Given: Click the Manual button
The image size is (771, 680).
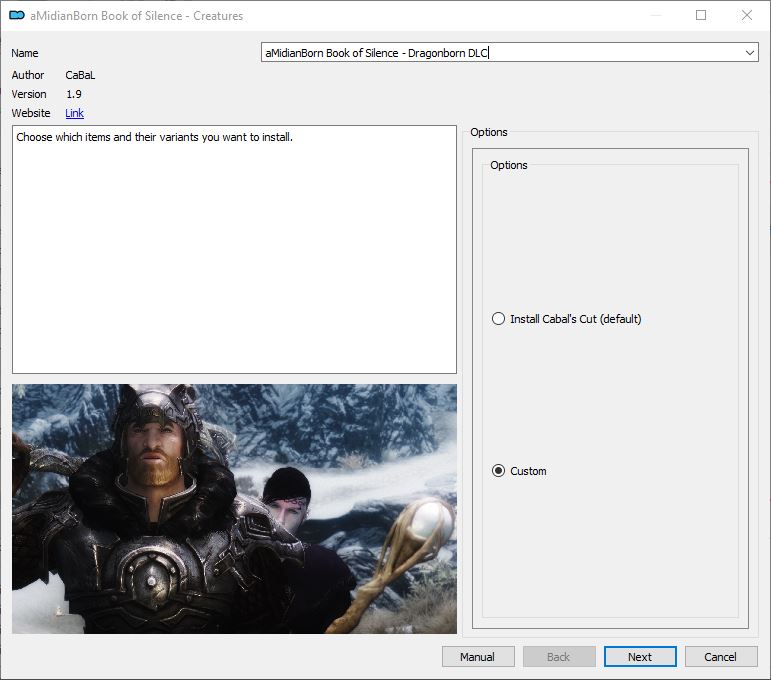Looking at the screenshot, I should tap(478, 656).
